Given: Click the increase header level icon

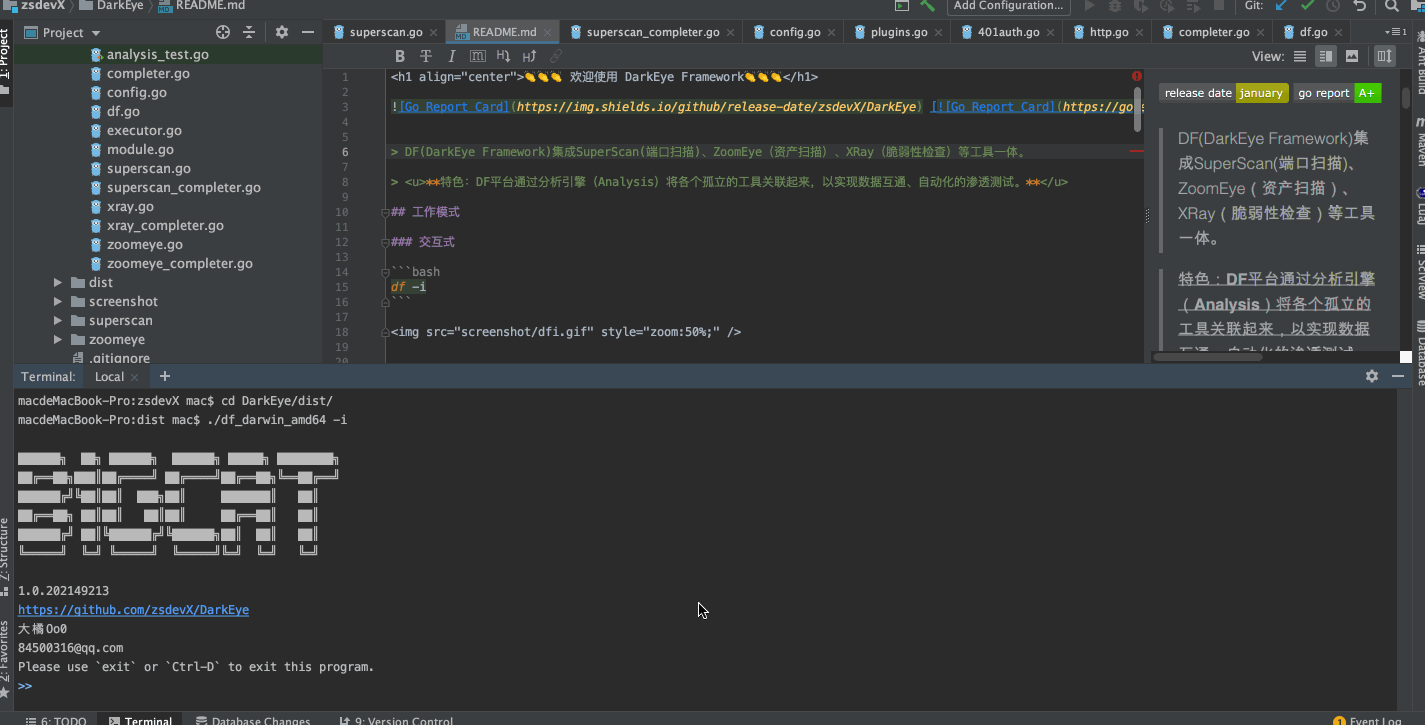Looking at the screenshot, I should [x=530, y=56].
